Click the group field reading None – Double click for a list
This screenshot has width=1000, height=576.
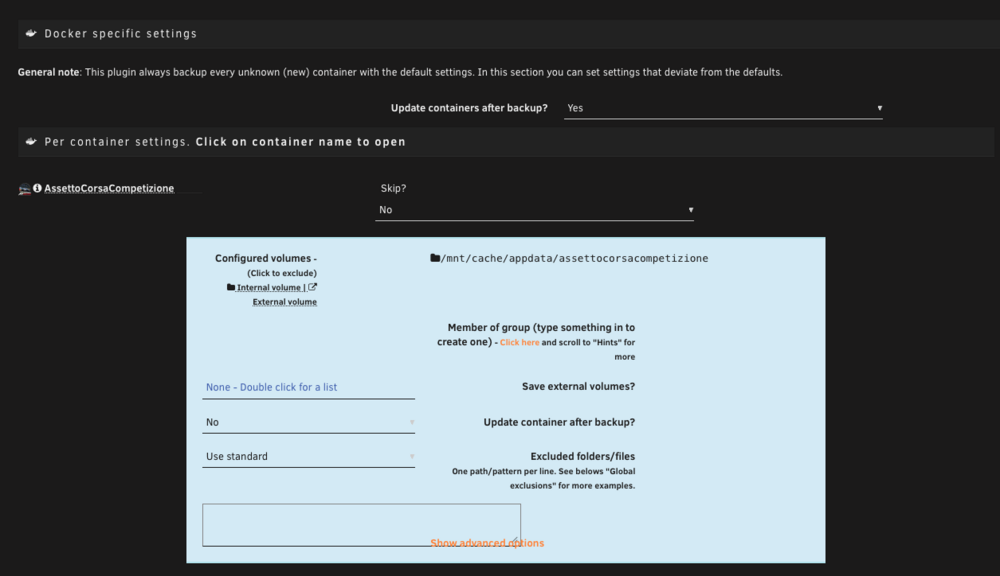[308, 387]
